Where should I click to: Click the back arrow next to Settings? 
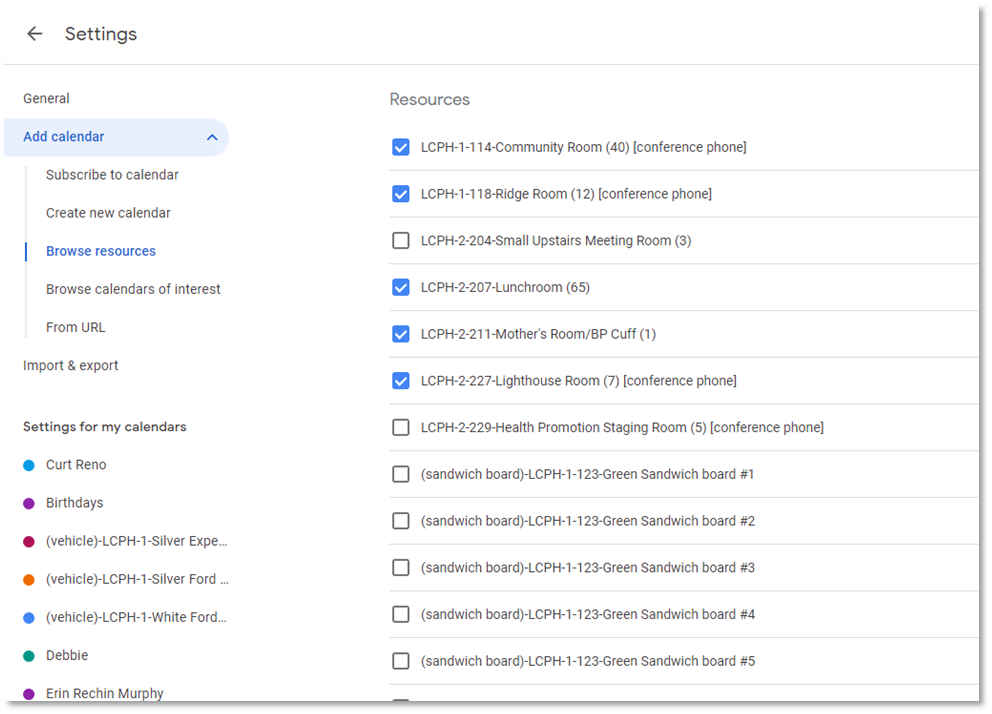[35, 34]
